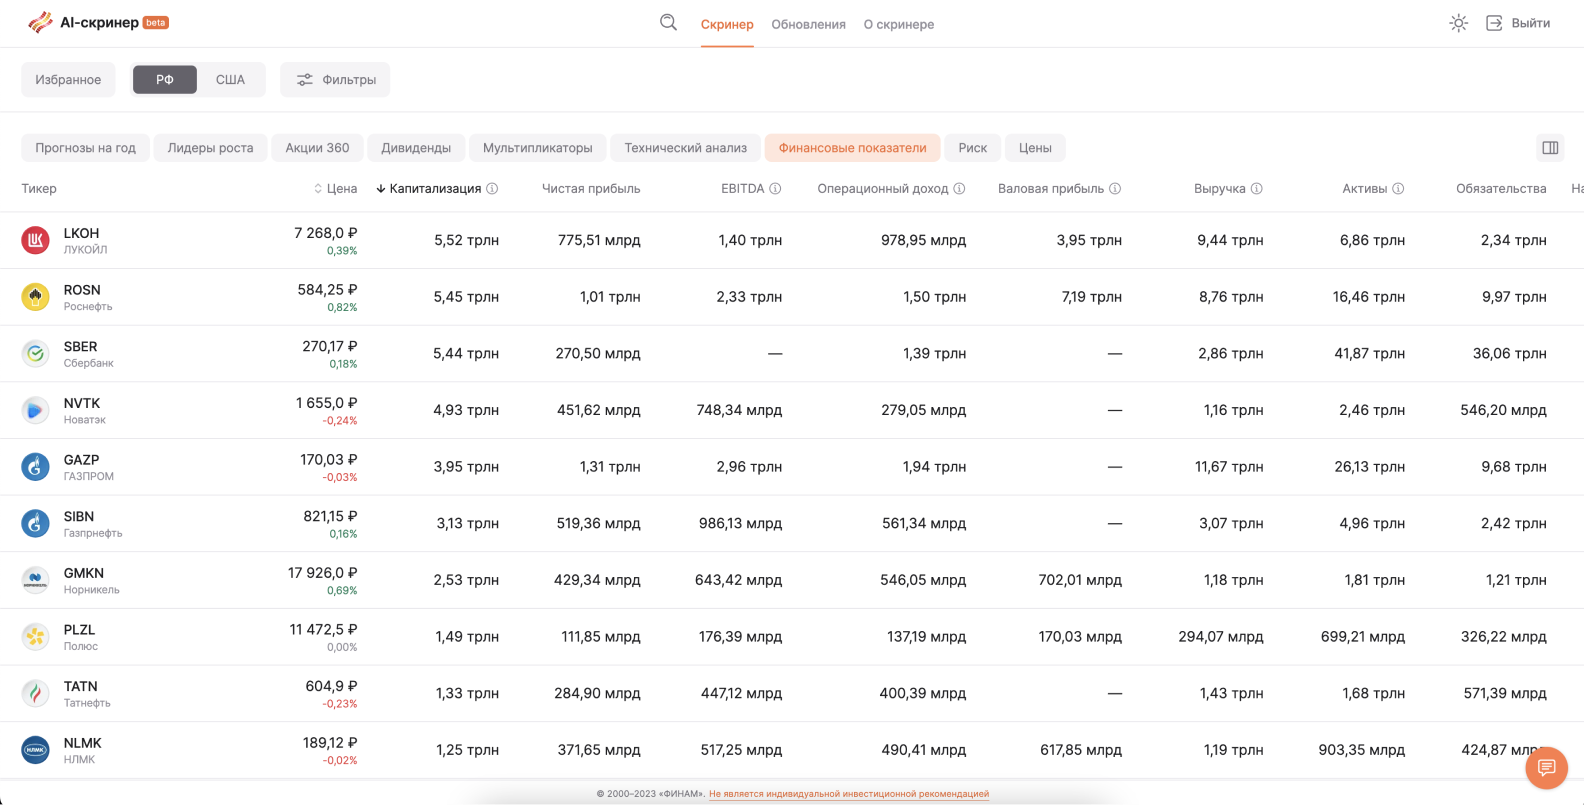1584x805 pixels.
Task: Sort by Обязательства column header
Action: 1501,188
